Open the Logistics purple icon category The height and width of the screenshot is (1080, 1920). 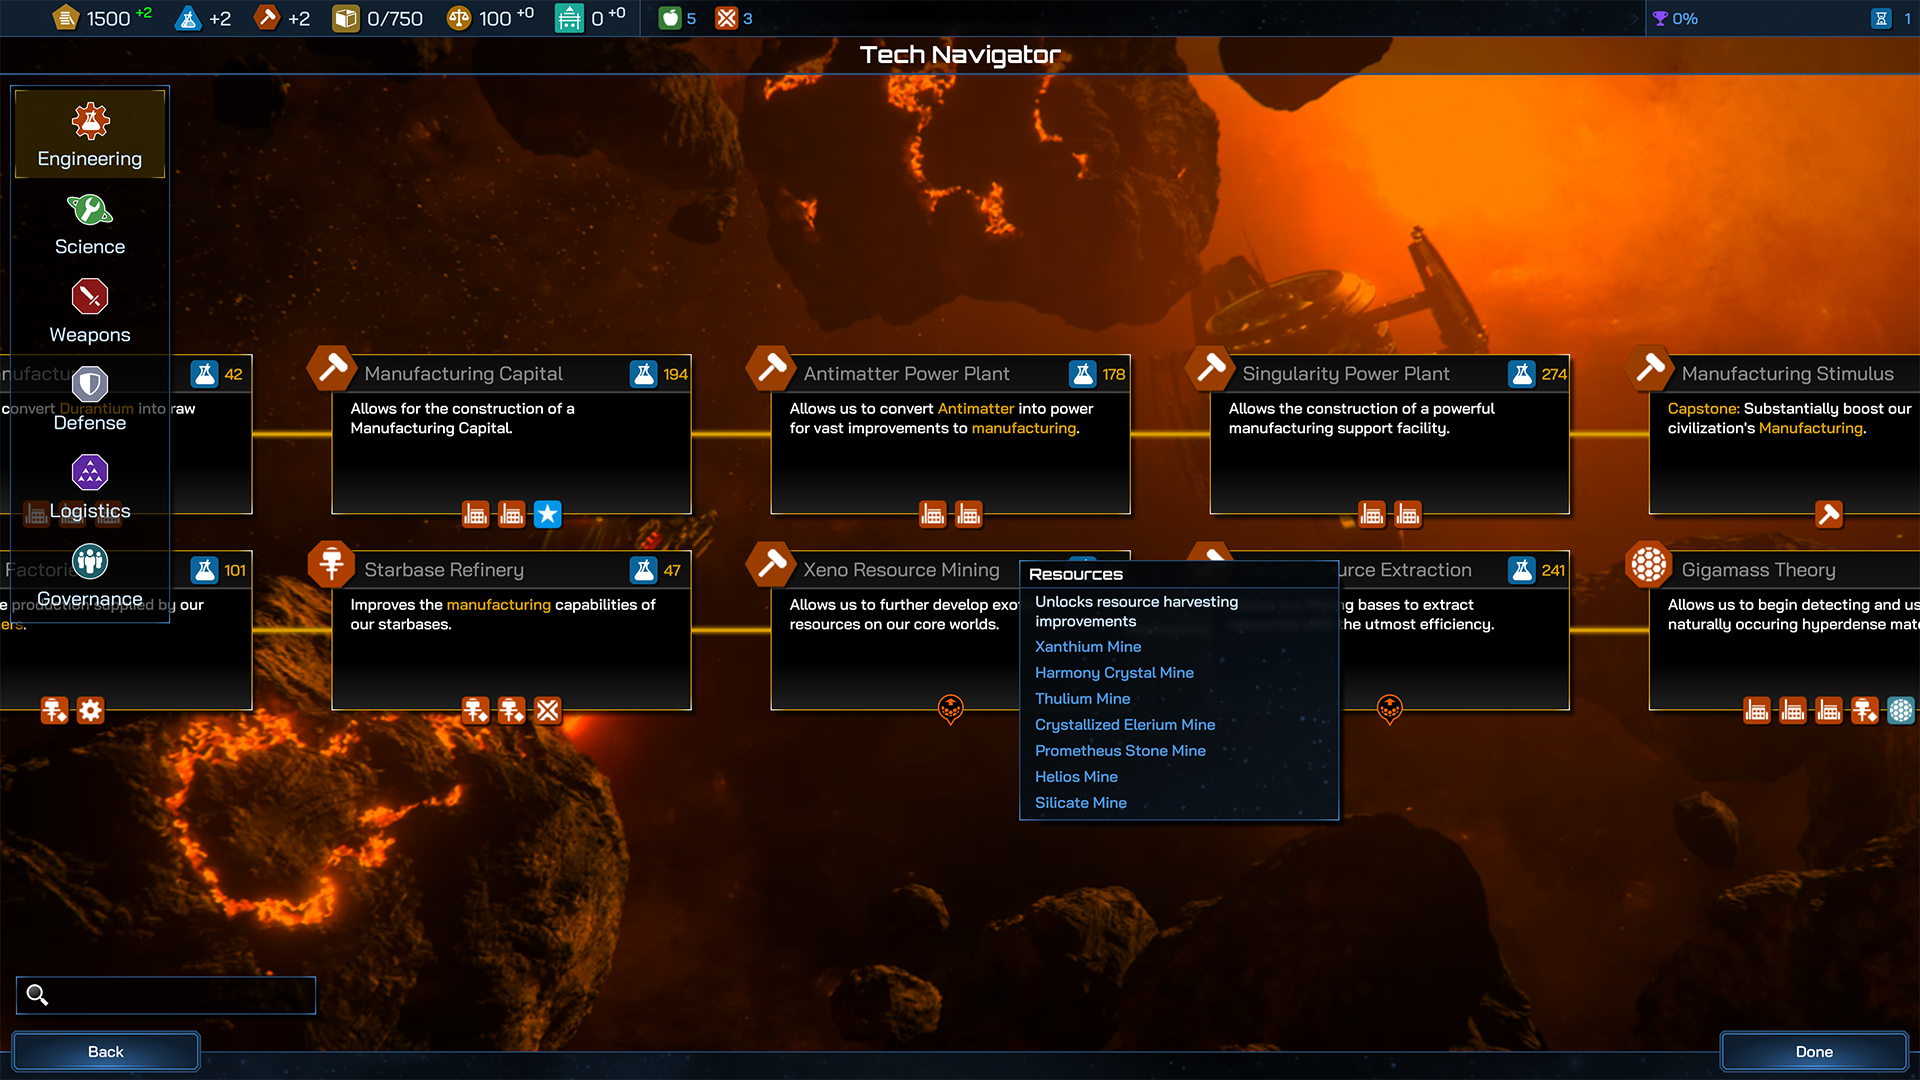(90, 473)
